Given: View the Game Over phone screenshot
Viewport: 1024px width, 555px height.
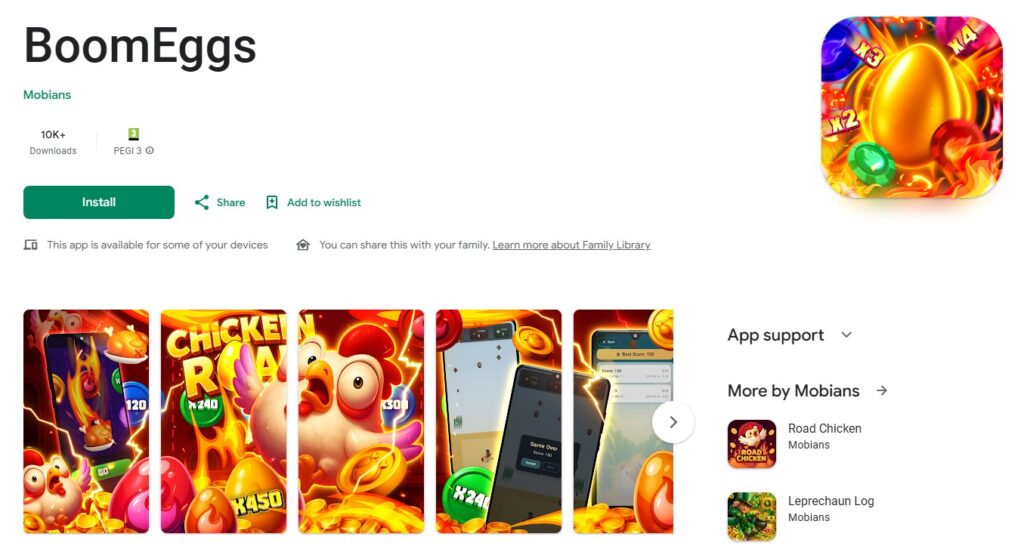Looking at the screenshot, I should [498, 421].
